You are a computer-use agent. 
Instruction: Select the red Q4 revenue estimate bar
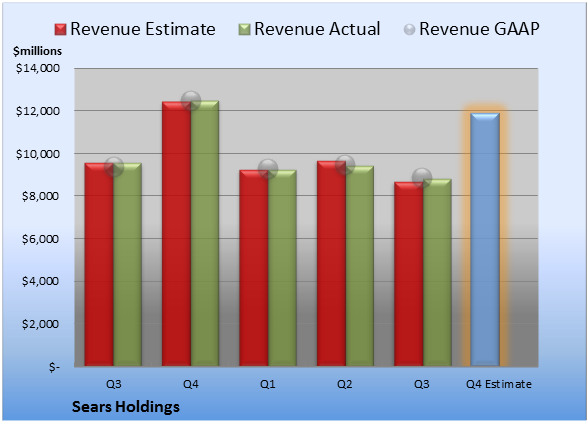click(x=176, y=234)
